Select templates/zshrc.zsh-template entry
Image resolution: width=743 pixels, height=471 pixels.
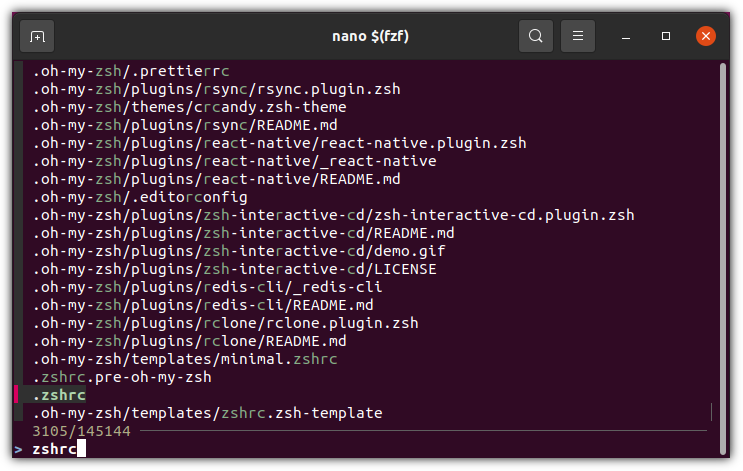[207, 413]
